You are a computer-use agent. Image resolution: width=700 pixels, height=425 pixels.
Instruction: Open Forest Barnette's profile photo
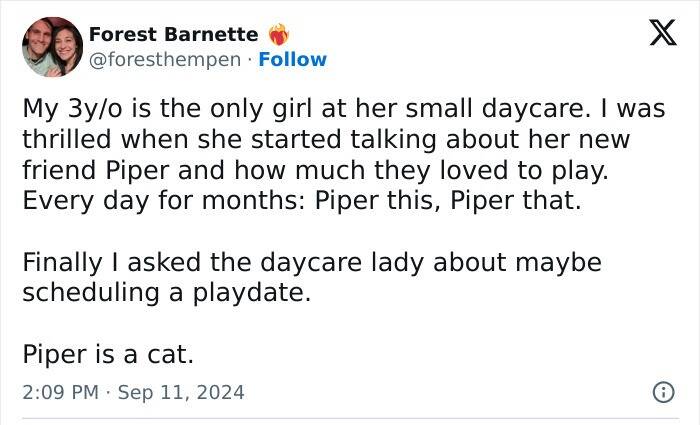[x=52, y=47]
